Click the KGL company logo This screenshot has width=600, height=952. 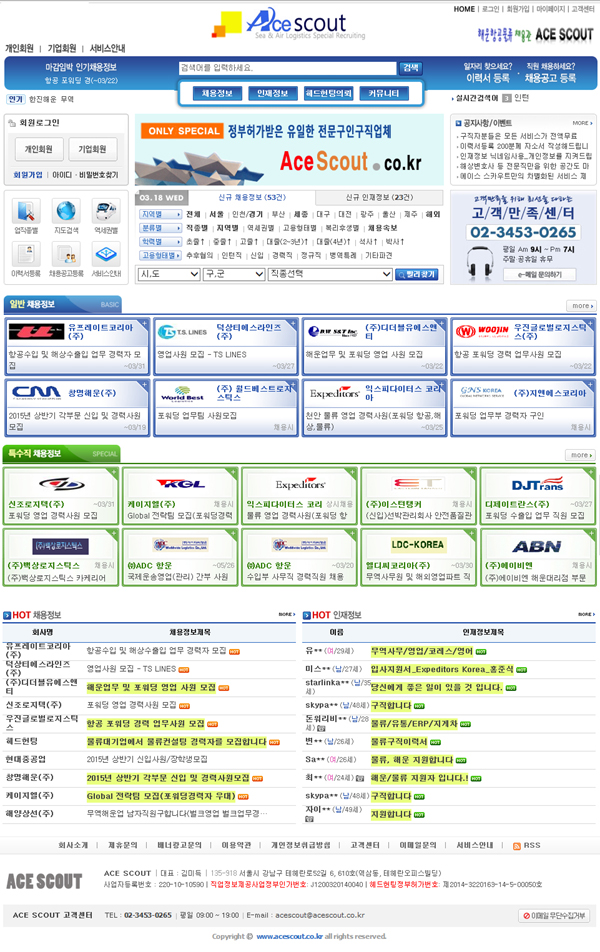[x=180, y=484]
